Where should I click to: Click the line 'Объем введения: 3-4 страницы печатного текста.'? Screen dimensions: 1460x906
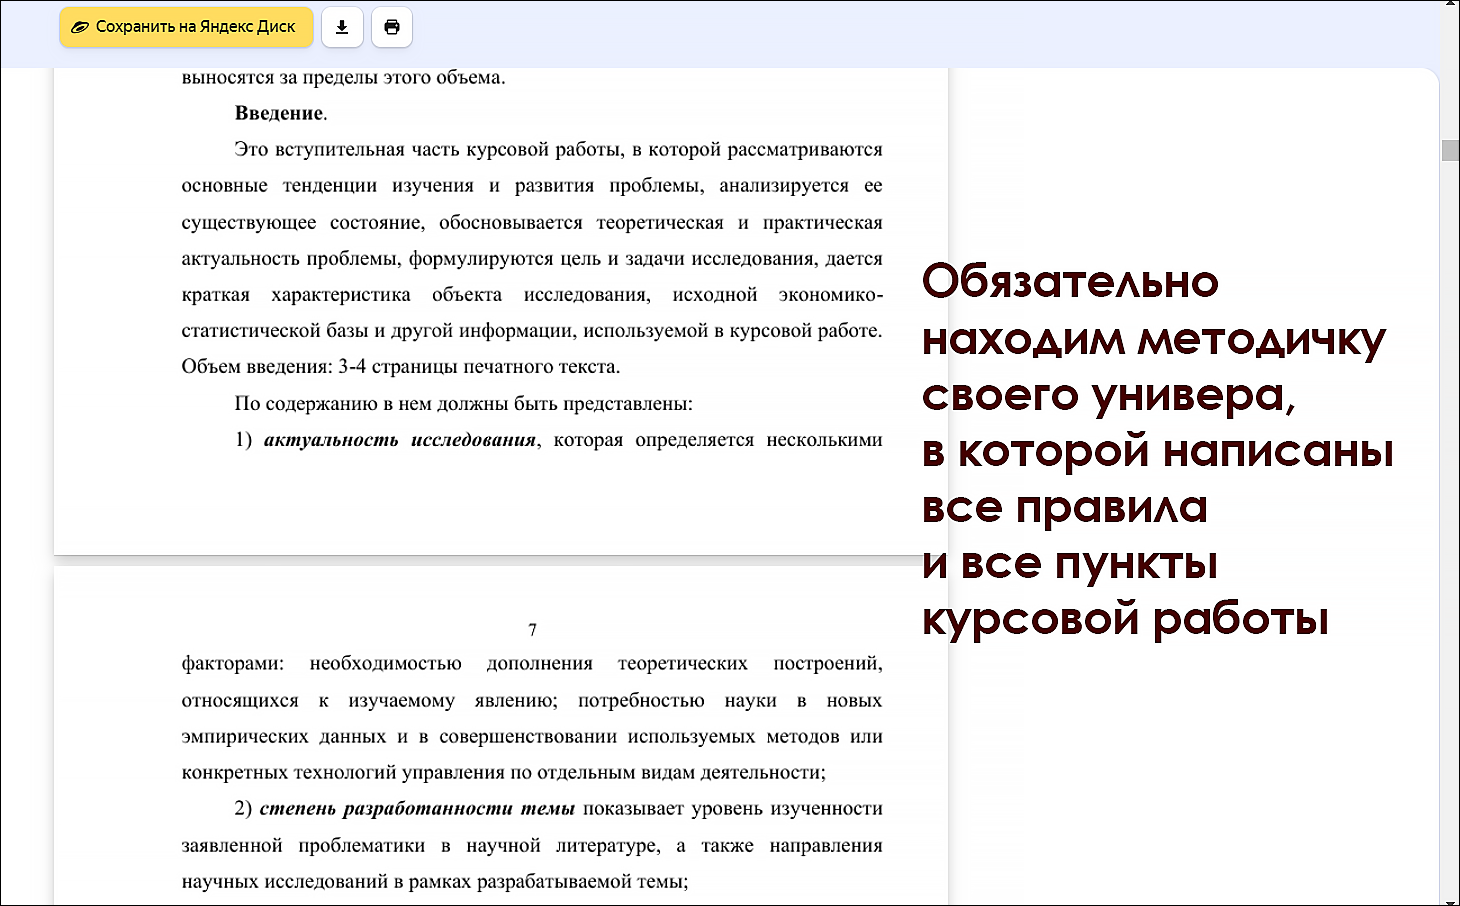401,367
